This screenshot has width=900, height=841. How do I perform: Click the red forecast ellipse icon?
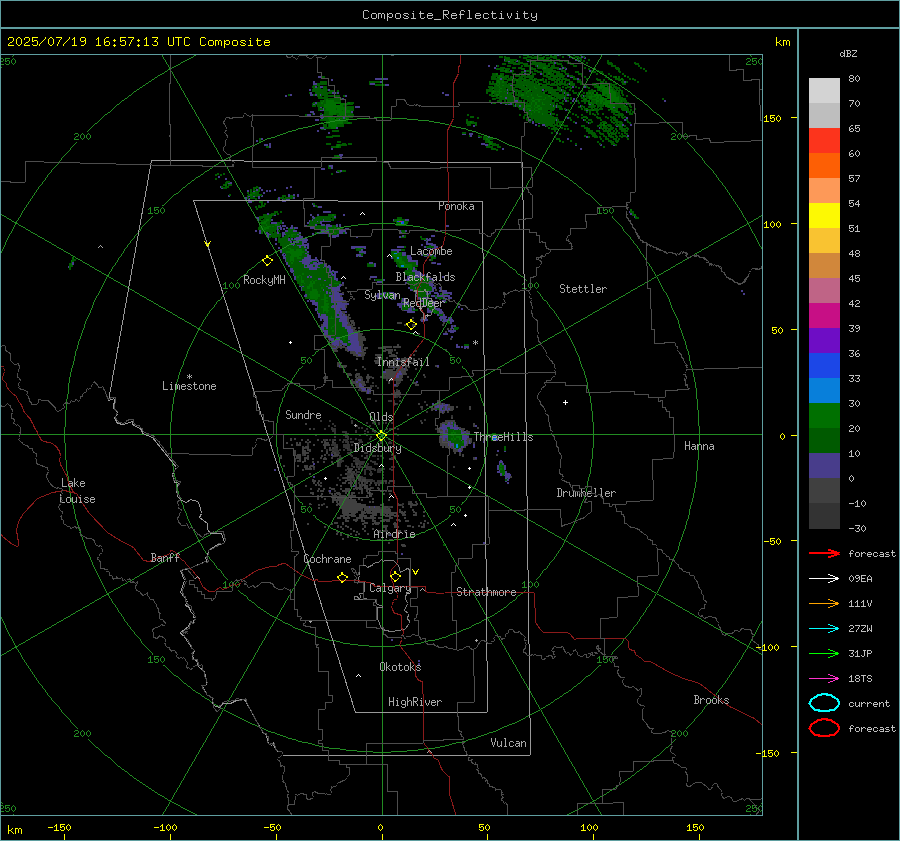pos(824,728)
